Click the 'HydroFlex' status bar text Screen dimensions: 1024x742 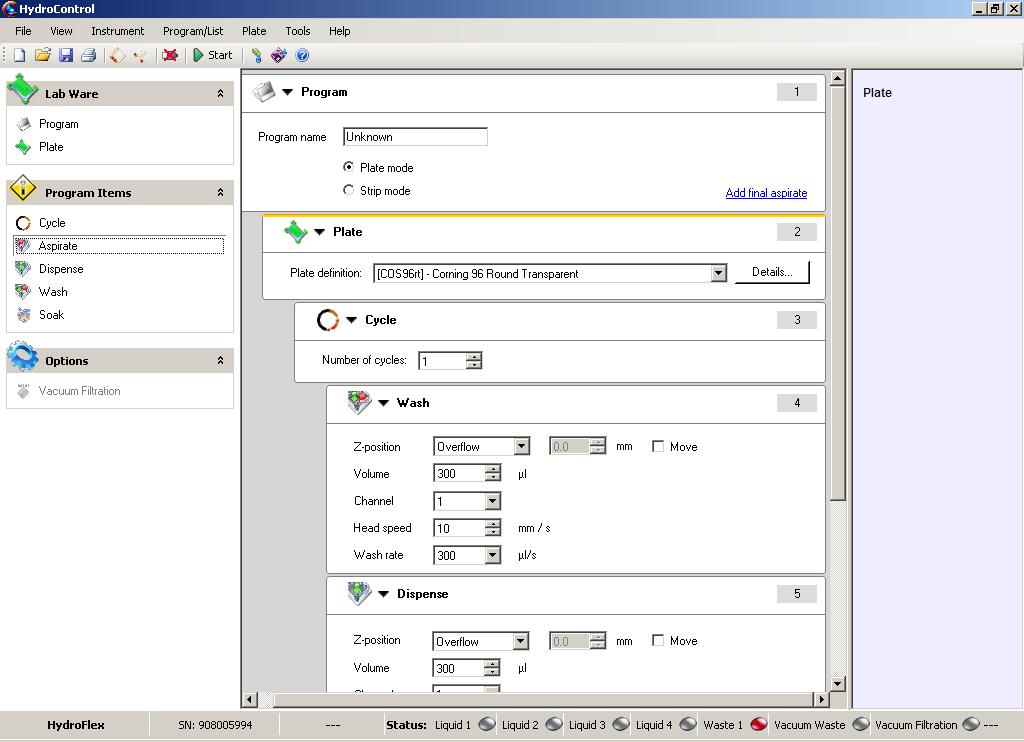(x=76, y=725)
